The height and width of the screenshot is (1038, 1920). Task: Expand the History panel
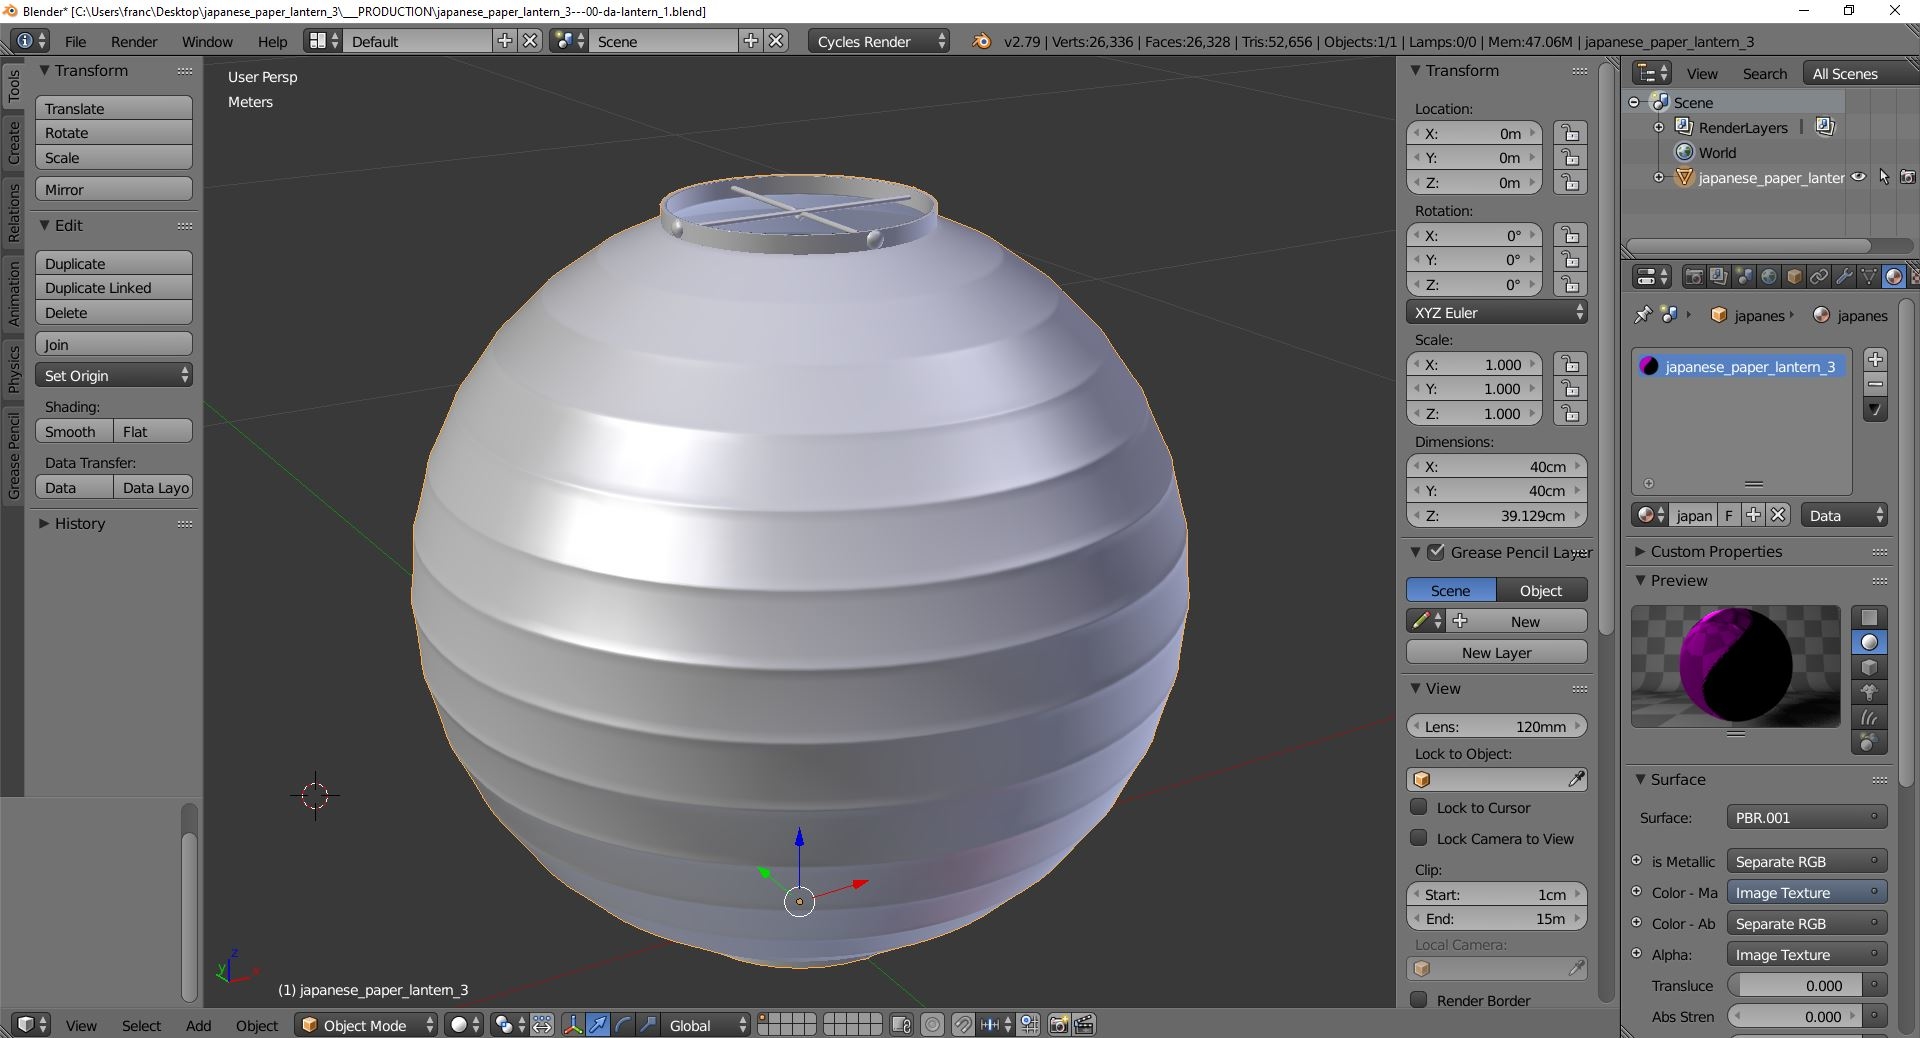tap(77, 523)
